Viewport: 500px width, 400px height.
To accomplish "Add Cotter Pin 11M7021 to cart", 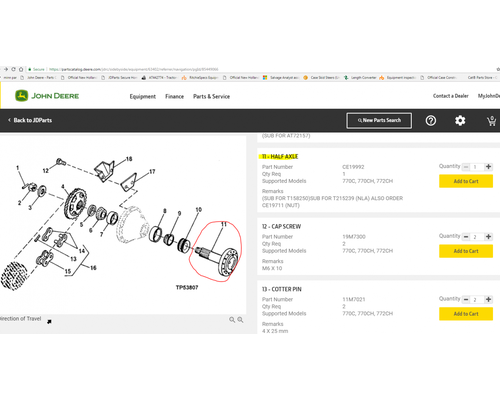I will 466,314.
